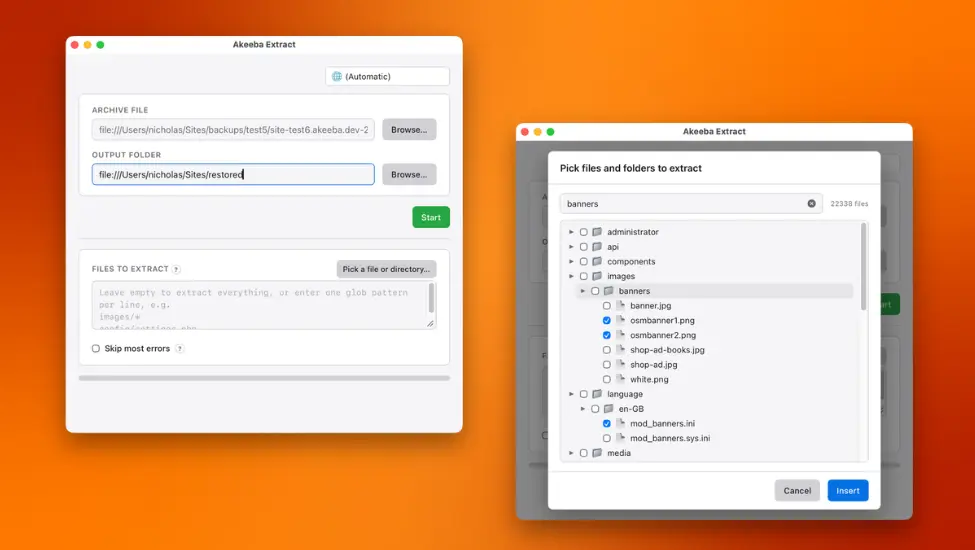Click Cancel in the picker dialog

click(797, 490)
